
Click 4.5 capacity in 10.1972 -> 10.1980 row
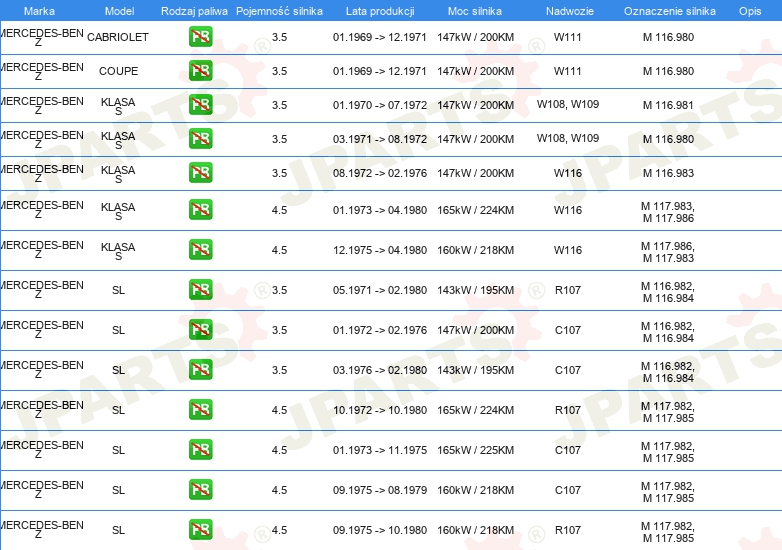tap(279, 410)
